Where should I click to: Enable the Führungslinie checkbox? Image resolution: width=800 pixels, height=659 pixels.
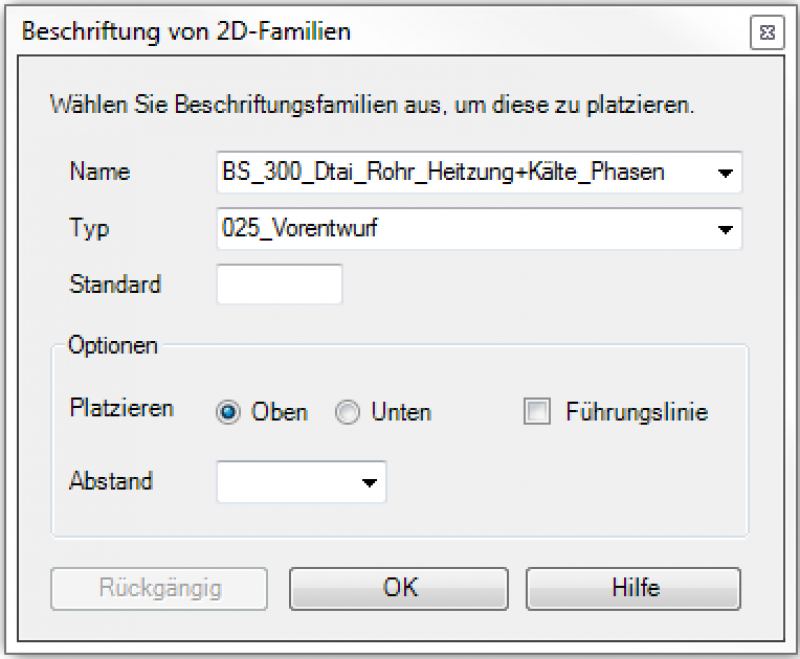click(538, 412)
